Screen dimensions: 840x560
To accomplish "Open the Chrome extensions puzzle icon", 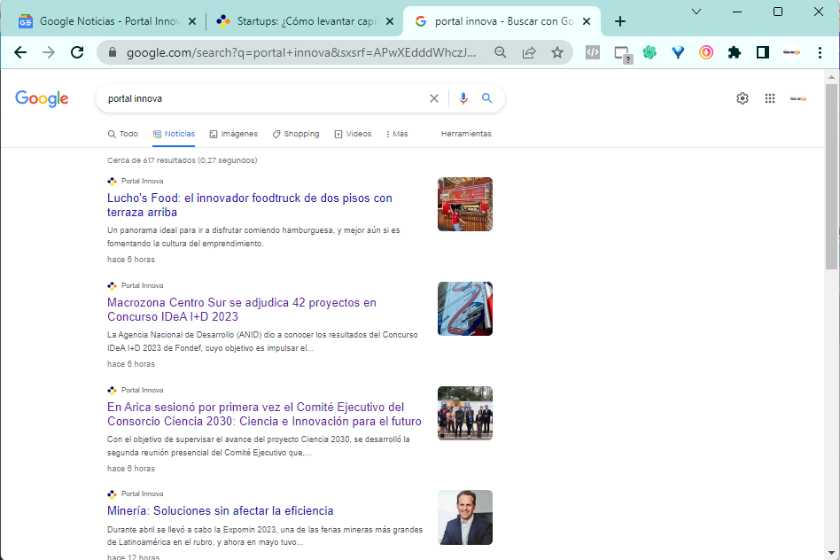I will (734, 53).
